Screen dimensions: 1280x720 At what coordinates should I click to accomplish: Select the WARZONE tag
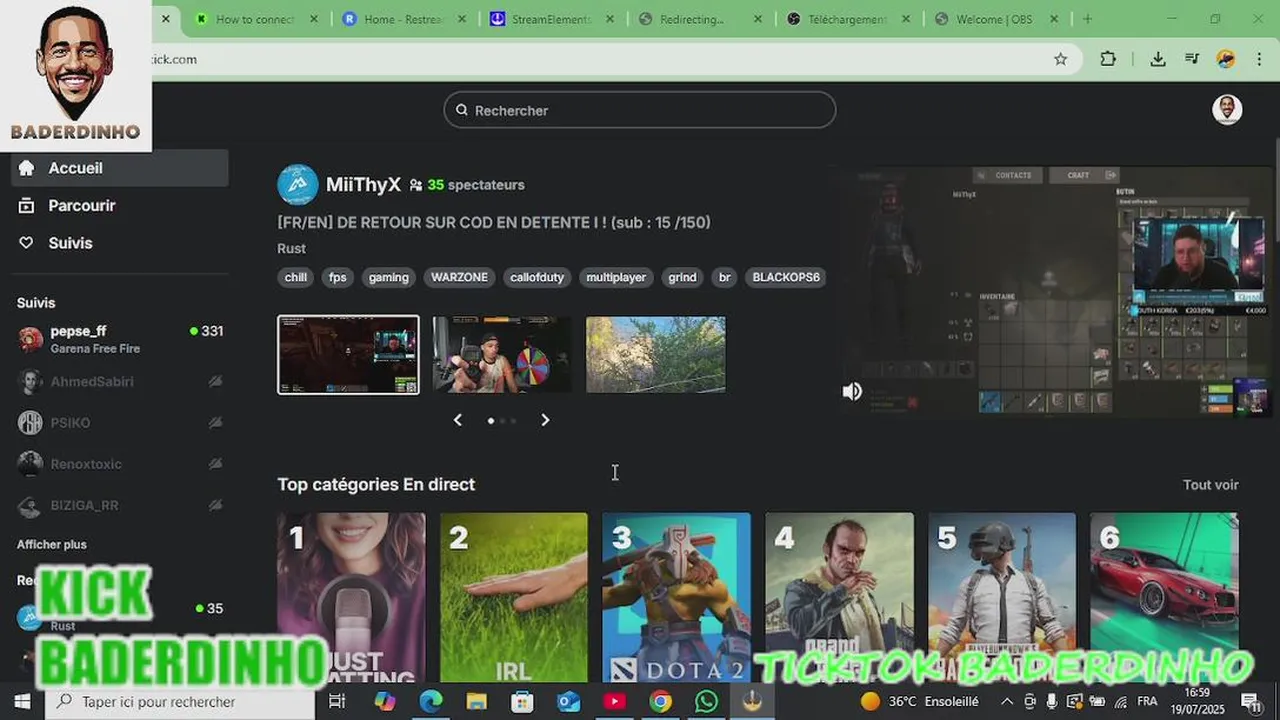(460, 277)
